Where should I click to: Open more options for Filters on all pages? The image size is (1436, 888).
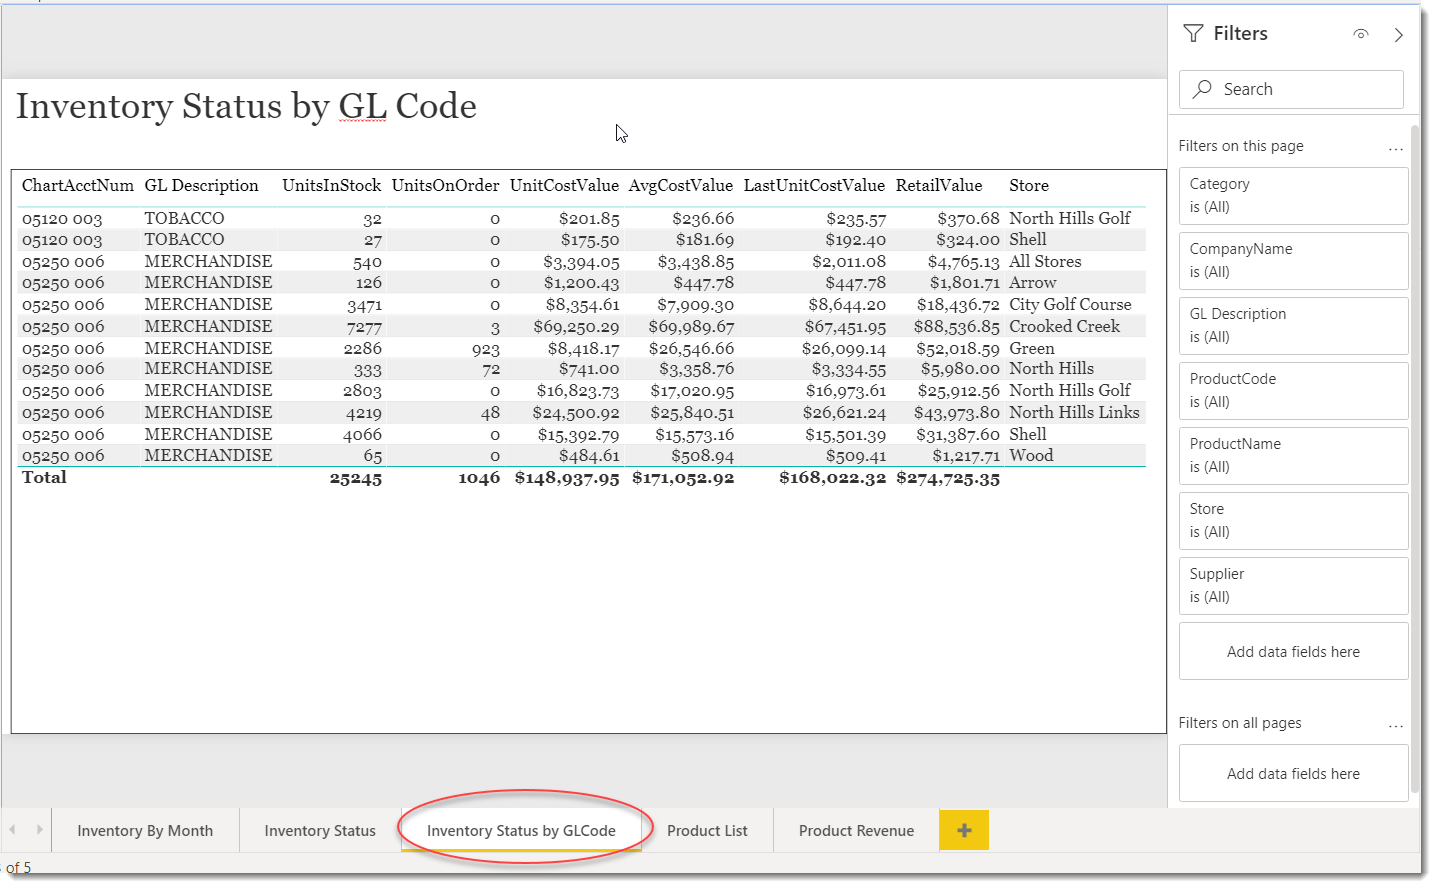1396,724
